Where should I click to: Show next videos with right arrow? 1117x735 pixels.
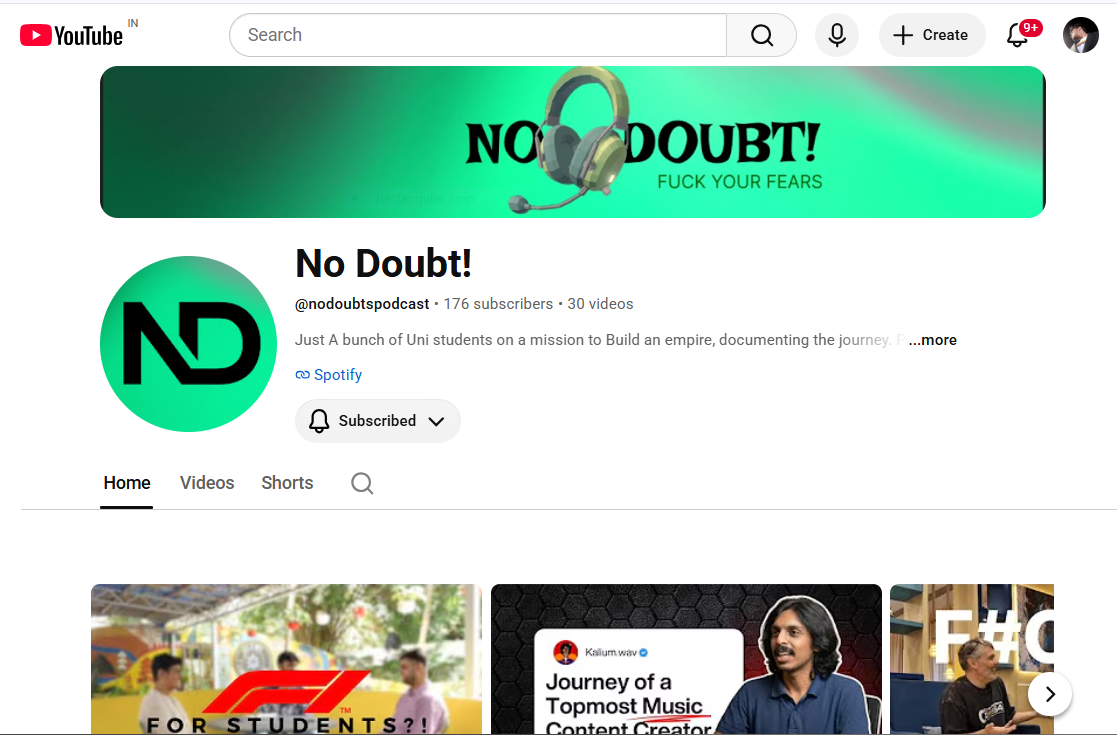pos(1049,694)
